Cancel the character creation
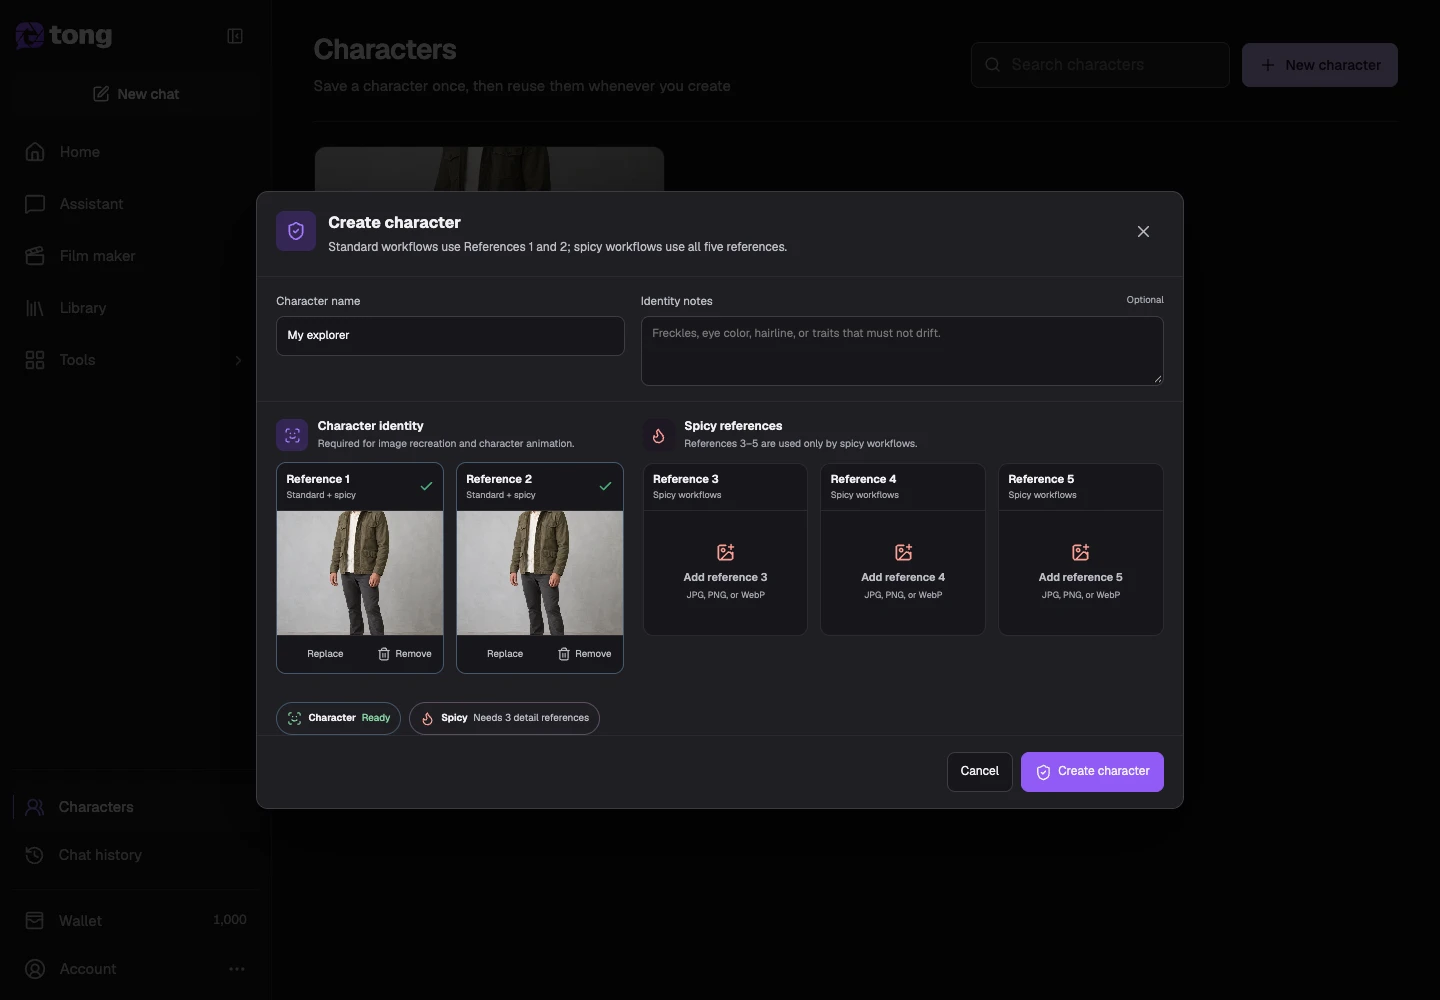The height and width of the screenshot is (1000, 1440). 980,772
